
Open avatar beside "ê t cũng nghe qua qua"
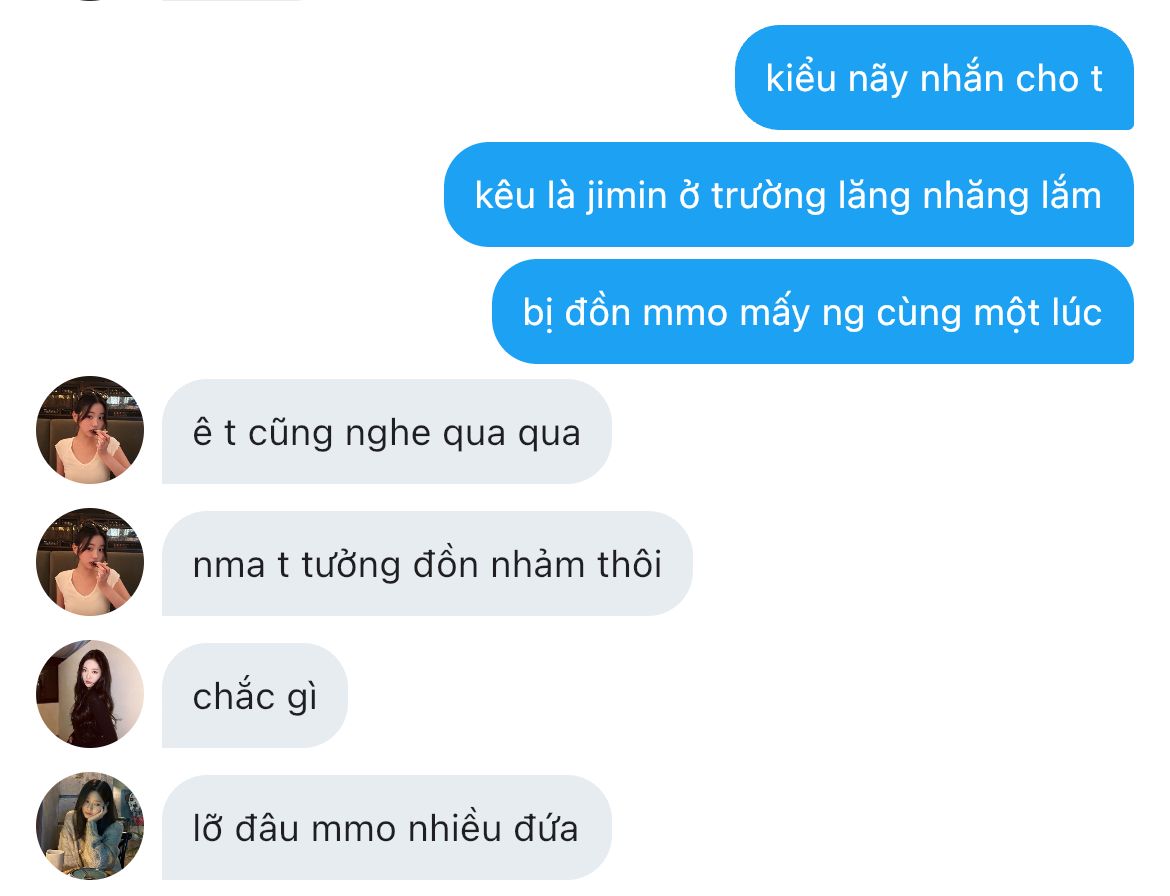point(90,430)
